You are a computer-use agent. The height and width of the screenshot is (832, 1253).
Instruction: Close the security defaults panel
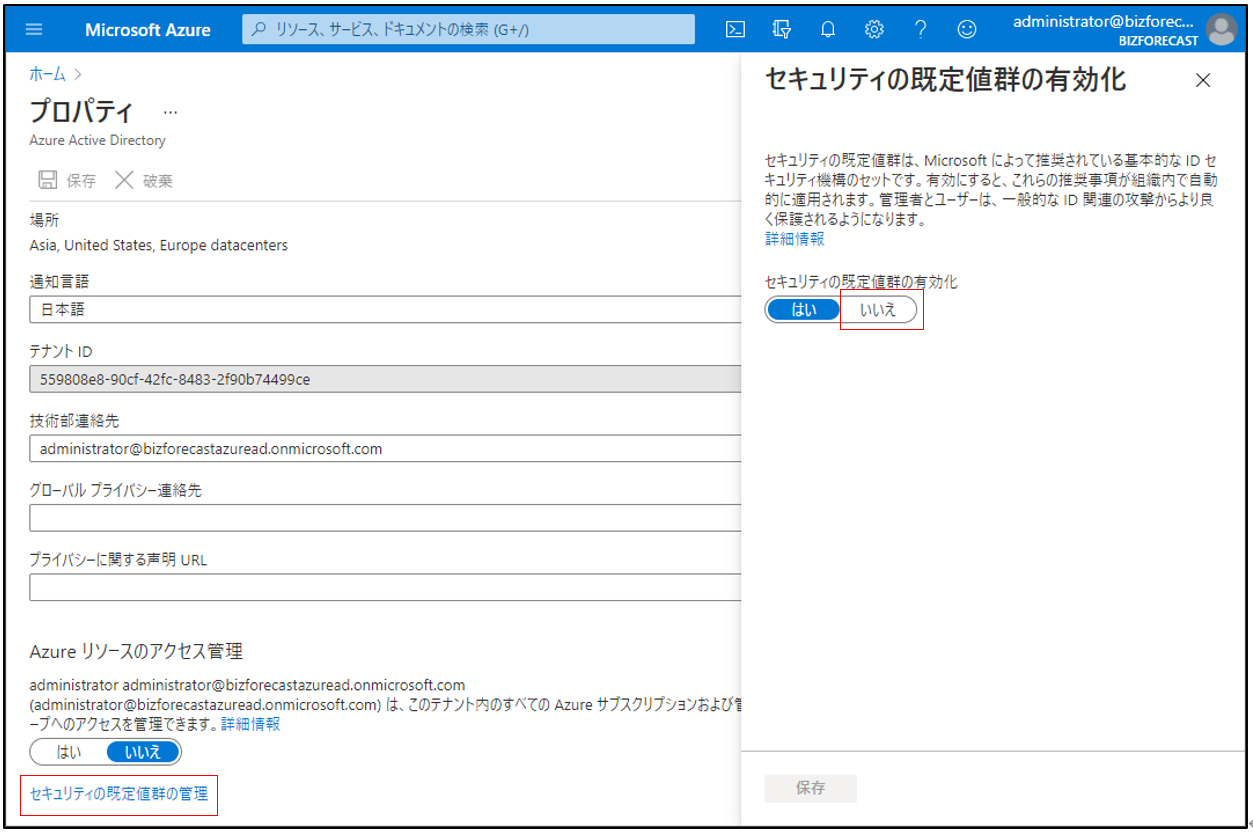pos(1203,81)
